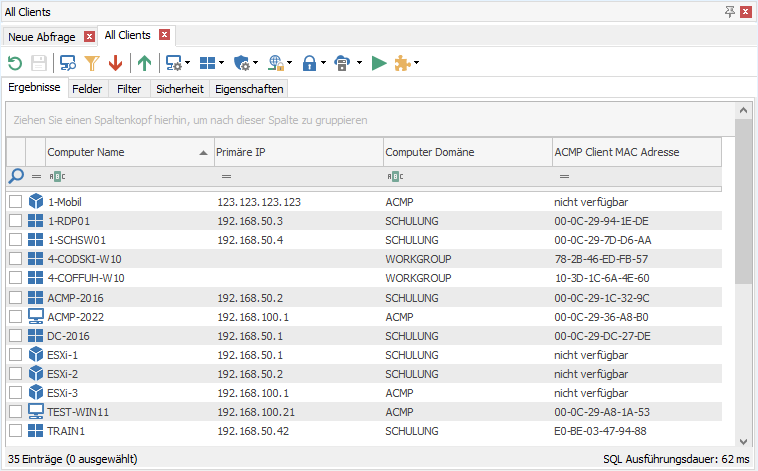Click the Primäre IP column header
Viewport: 758px width, 471px height.
click(x=297, y=152)
